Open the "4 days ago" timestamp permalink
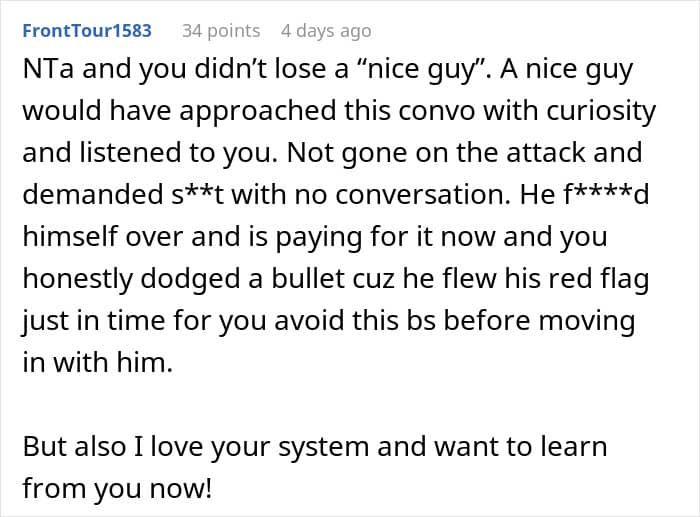700x517 pixels. point(326,31)
